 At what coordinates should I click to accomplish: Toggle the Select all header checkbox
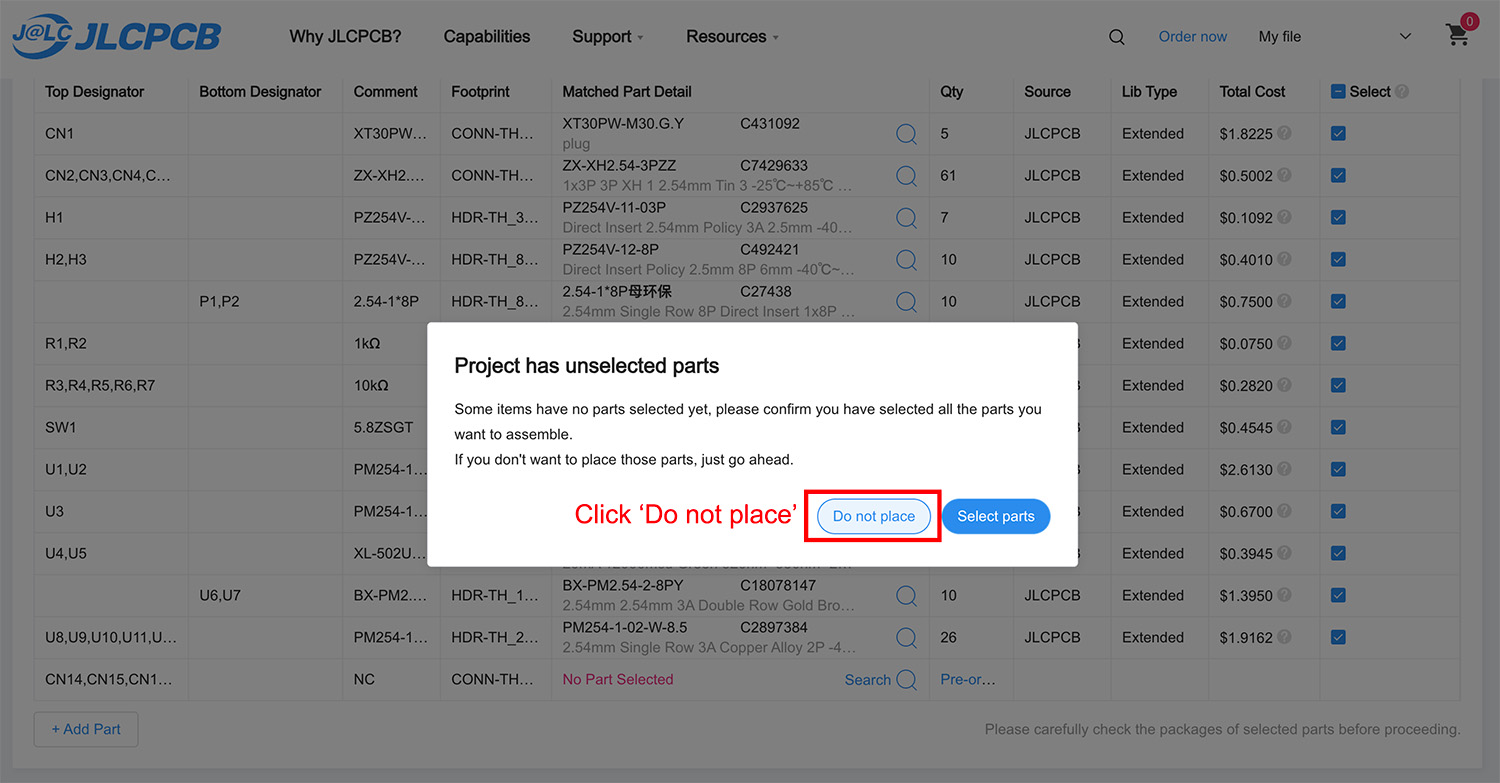click(x=1338, y=91)
